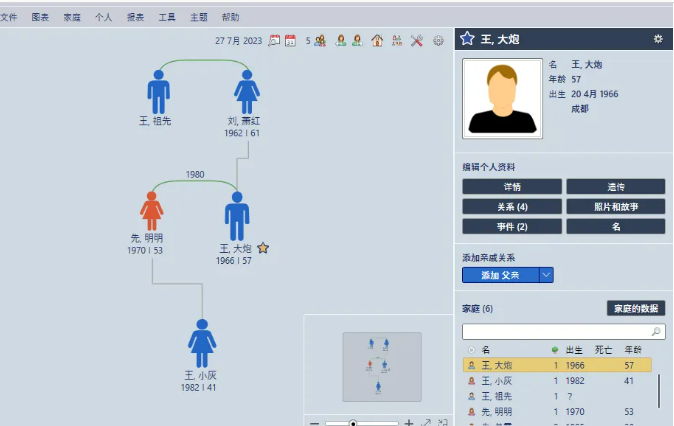Image resolution: width=674 pixels, height=426 pixels.
Task: Click the 家庭的数据 button
Action: coord(636,308)
